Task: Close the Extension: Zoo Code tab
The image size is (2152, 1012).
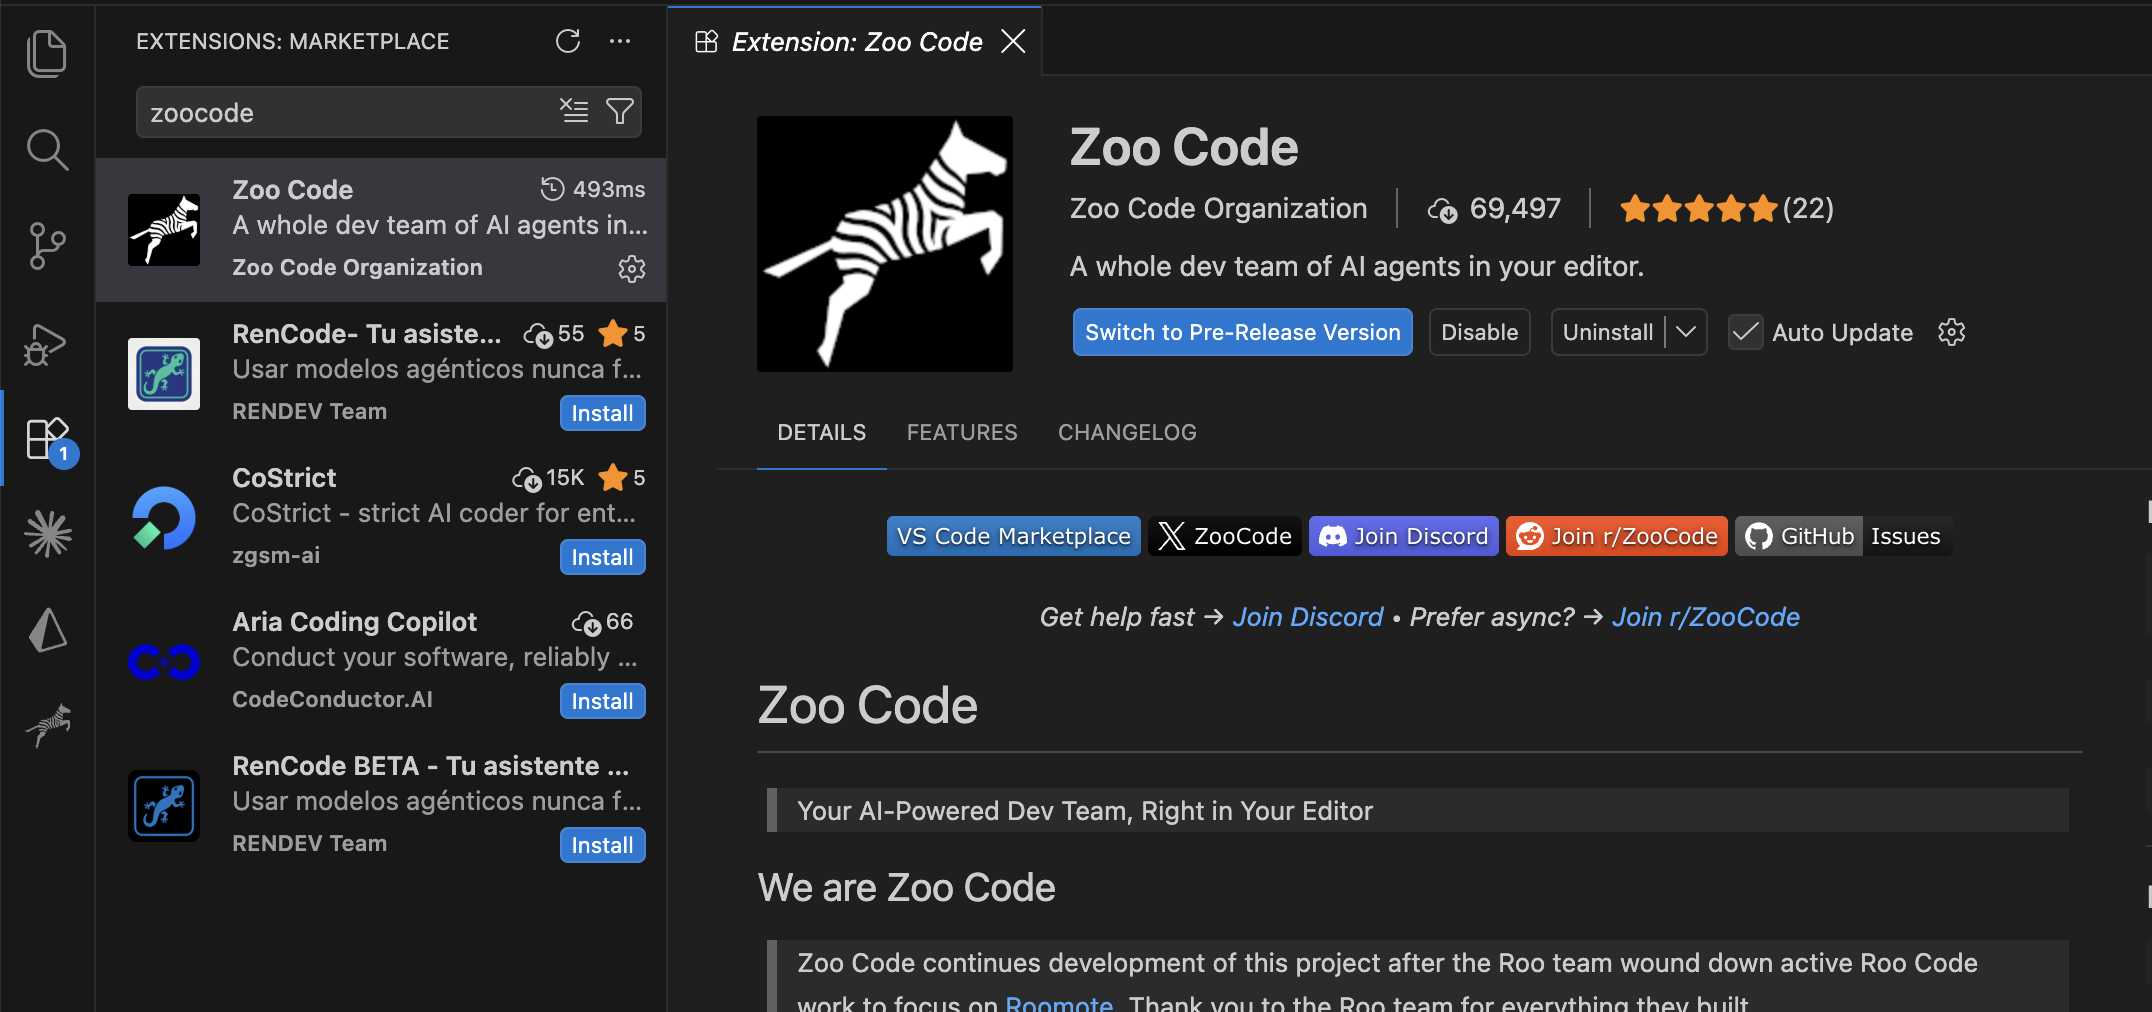Action: click(x=1014, y=41)
